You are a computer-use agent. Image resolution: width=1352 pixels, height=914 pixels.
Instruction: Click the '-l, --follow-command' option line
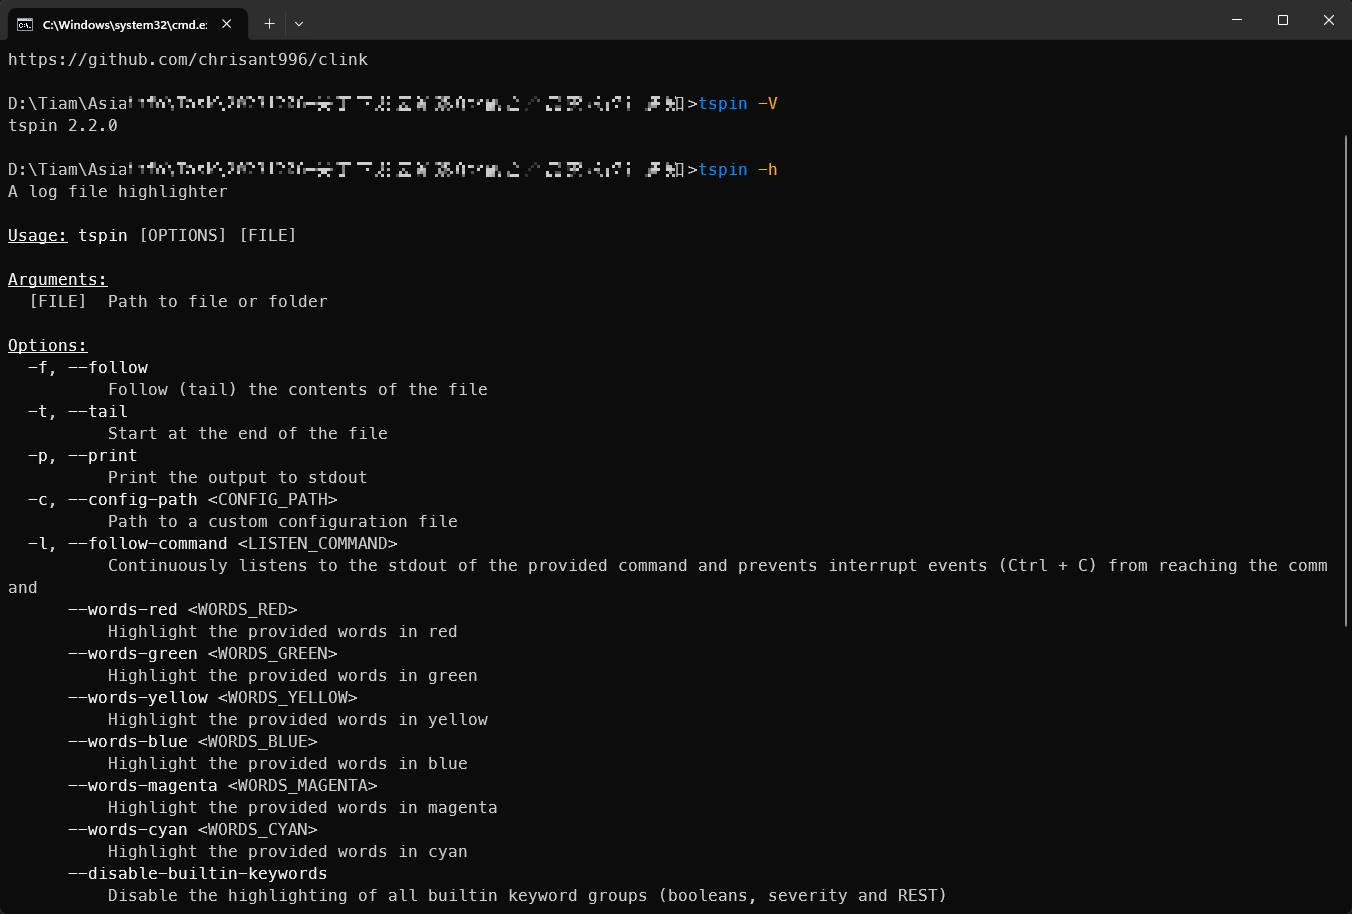pos(213,543)
